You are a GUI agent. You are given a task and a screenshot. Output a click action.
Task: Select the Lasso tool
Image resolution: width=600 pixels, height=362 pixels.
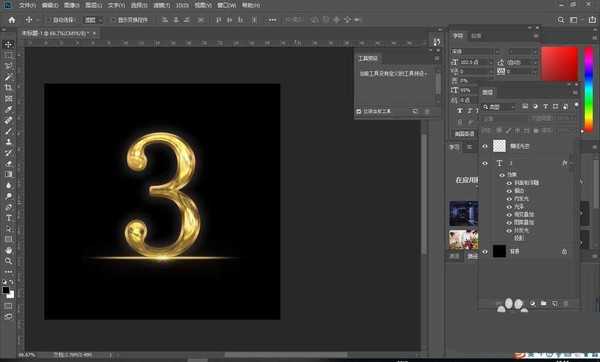(x=8, y=66)
